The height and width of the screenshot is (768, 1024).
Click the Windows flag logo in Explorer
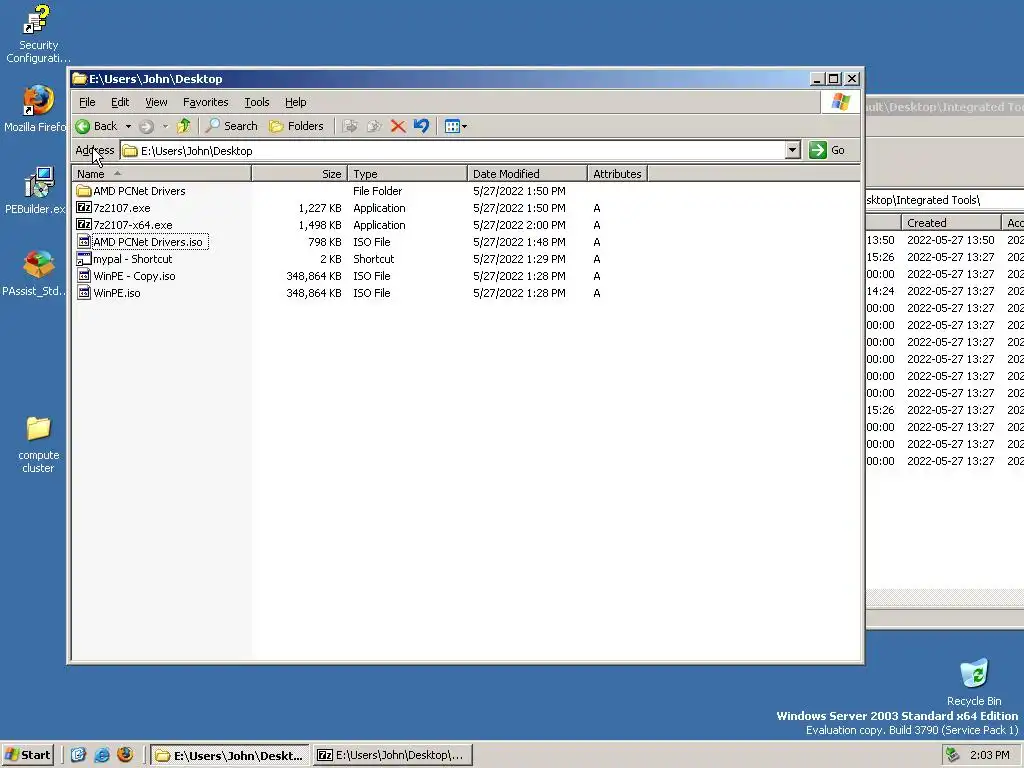click(840, 102)
